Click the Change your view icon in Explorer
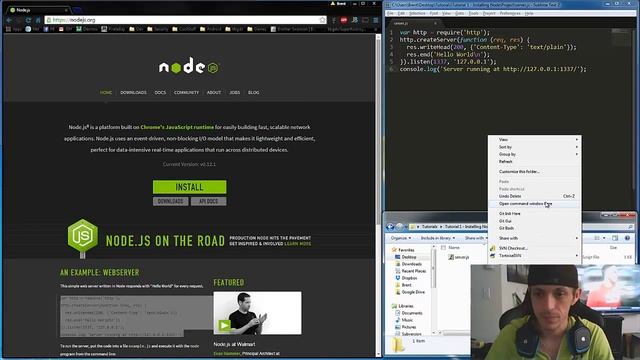 coord(597,238)
